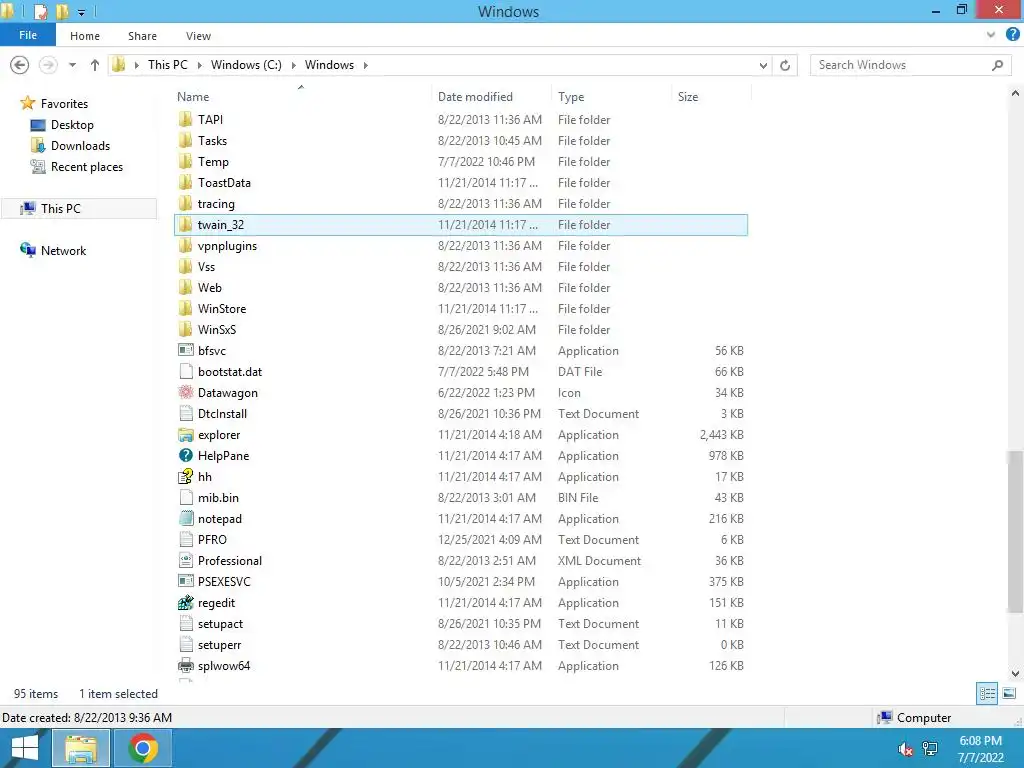Expand breadcrumb arrow after This PC
Image resolution: width=1024 pixels, height=768 pixels.
199,65
